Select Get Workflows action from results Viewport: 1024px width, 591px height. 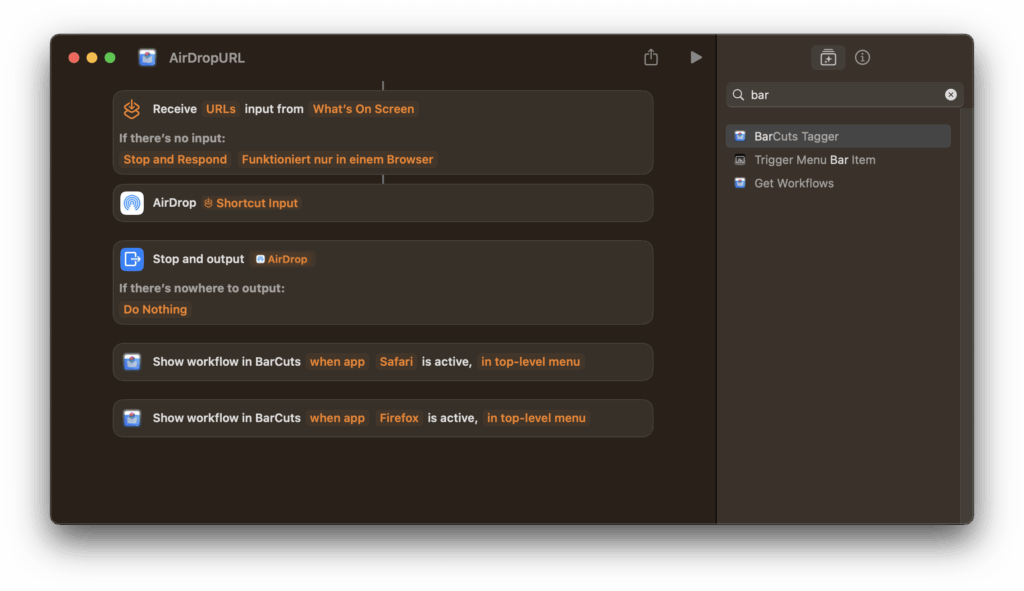click(838, 184)
